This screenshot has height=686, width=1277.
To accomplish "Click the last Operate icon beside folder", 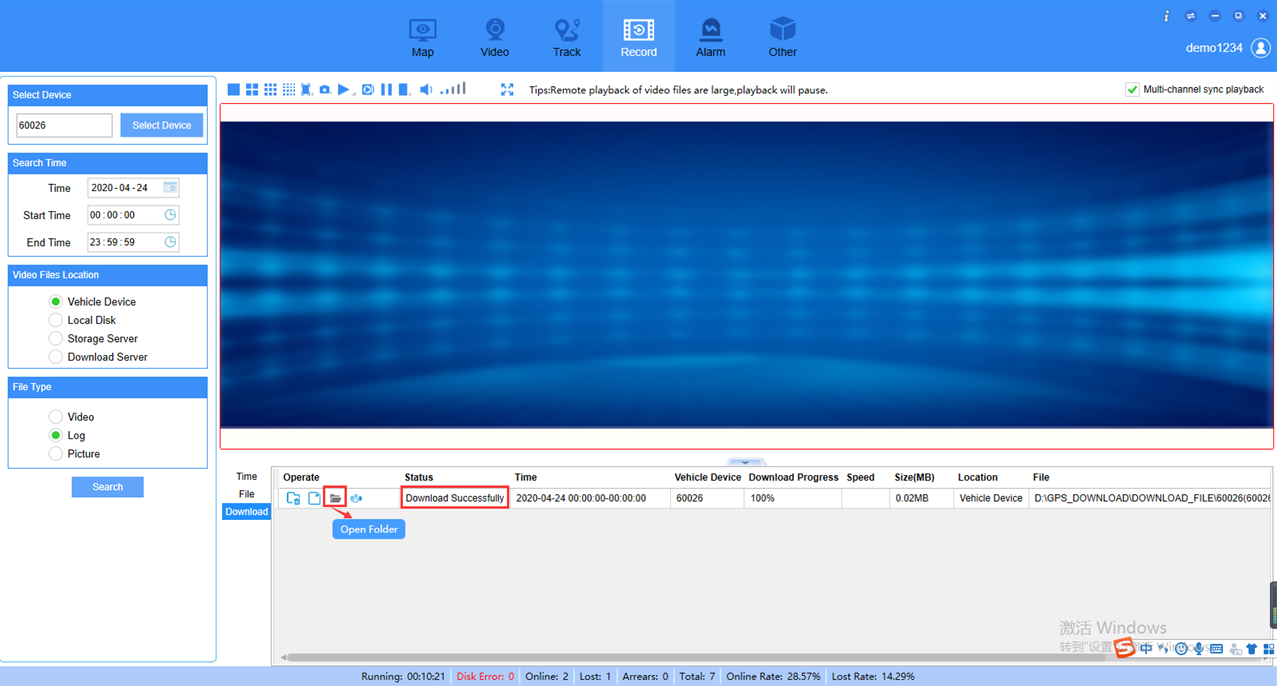I will tap(356, 498).
